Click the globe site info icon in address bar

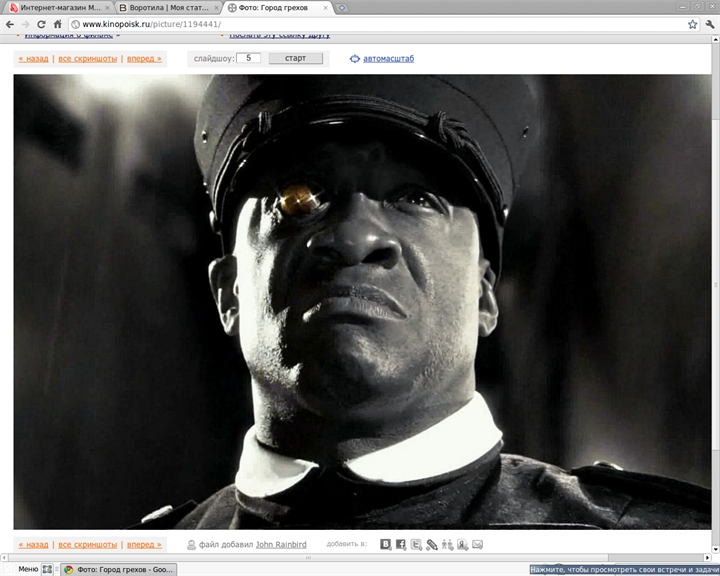coord(75,24)
